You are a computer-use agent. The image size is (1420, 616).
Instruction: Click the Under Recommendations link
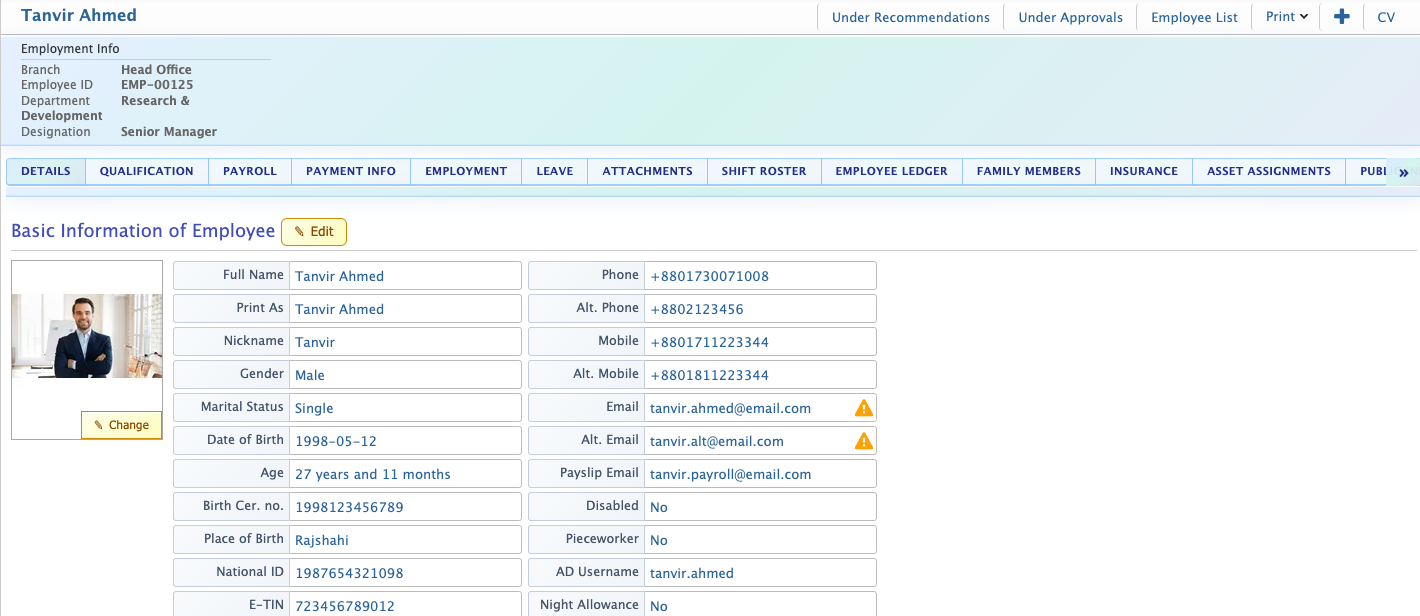click(x=911, y=17)
